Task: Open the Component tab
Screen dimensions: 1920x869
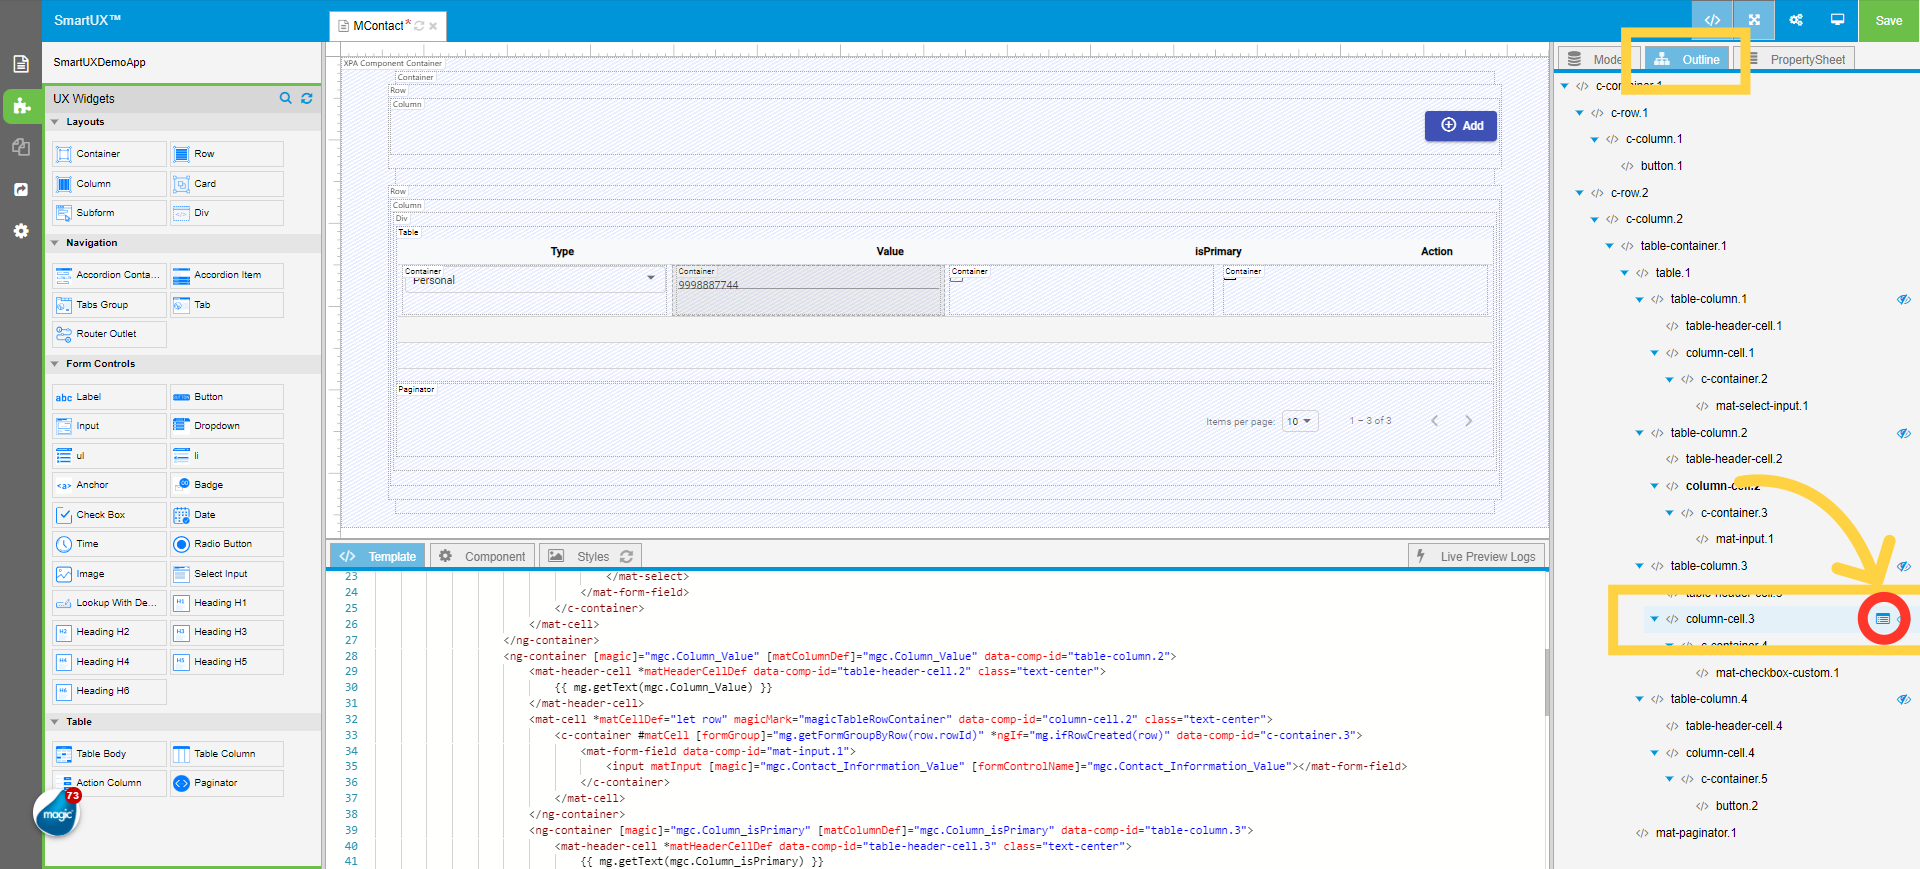Action: coord(483,556)
